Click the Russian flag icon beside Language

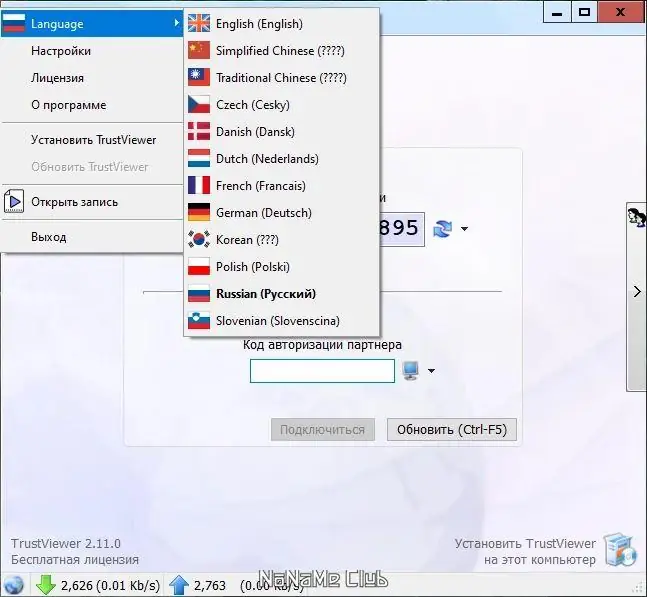point(14,23)
